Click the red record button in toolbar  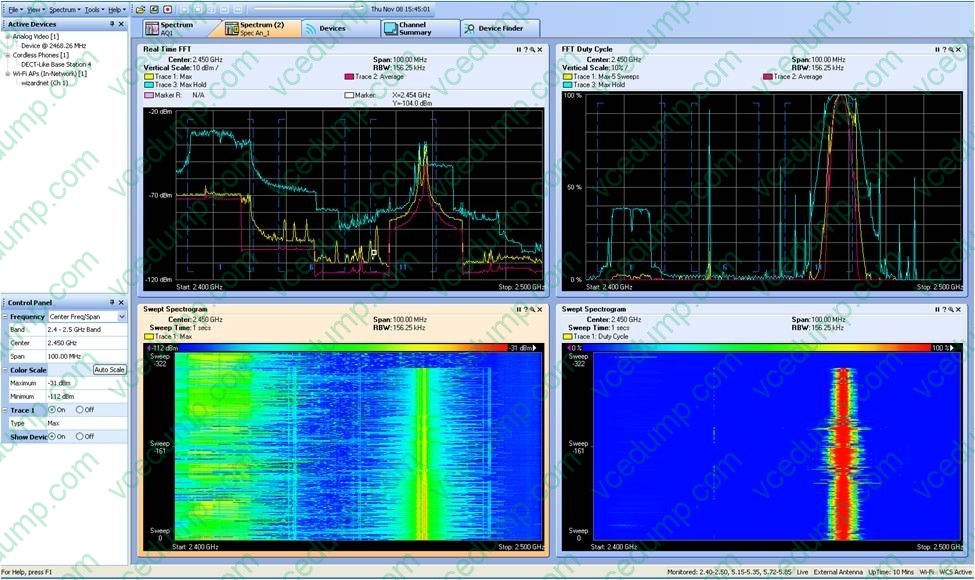click(168, 9)
